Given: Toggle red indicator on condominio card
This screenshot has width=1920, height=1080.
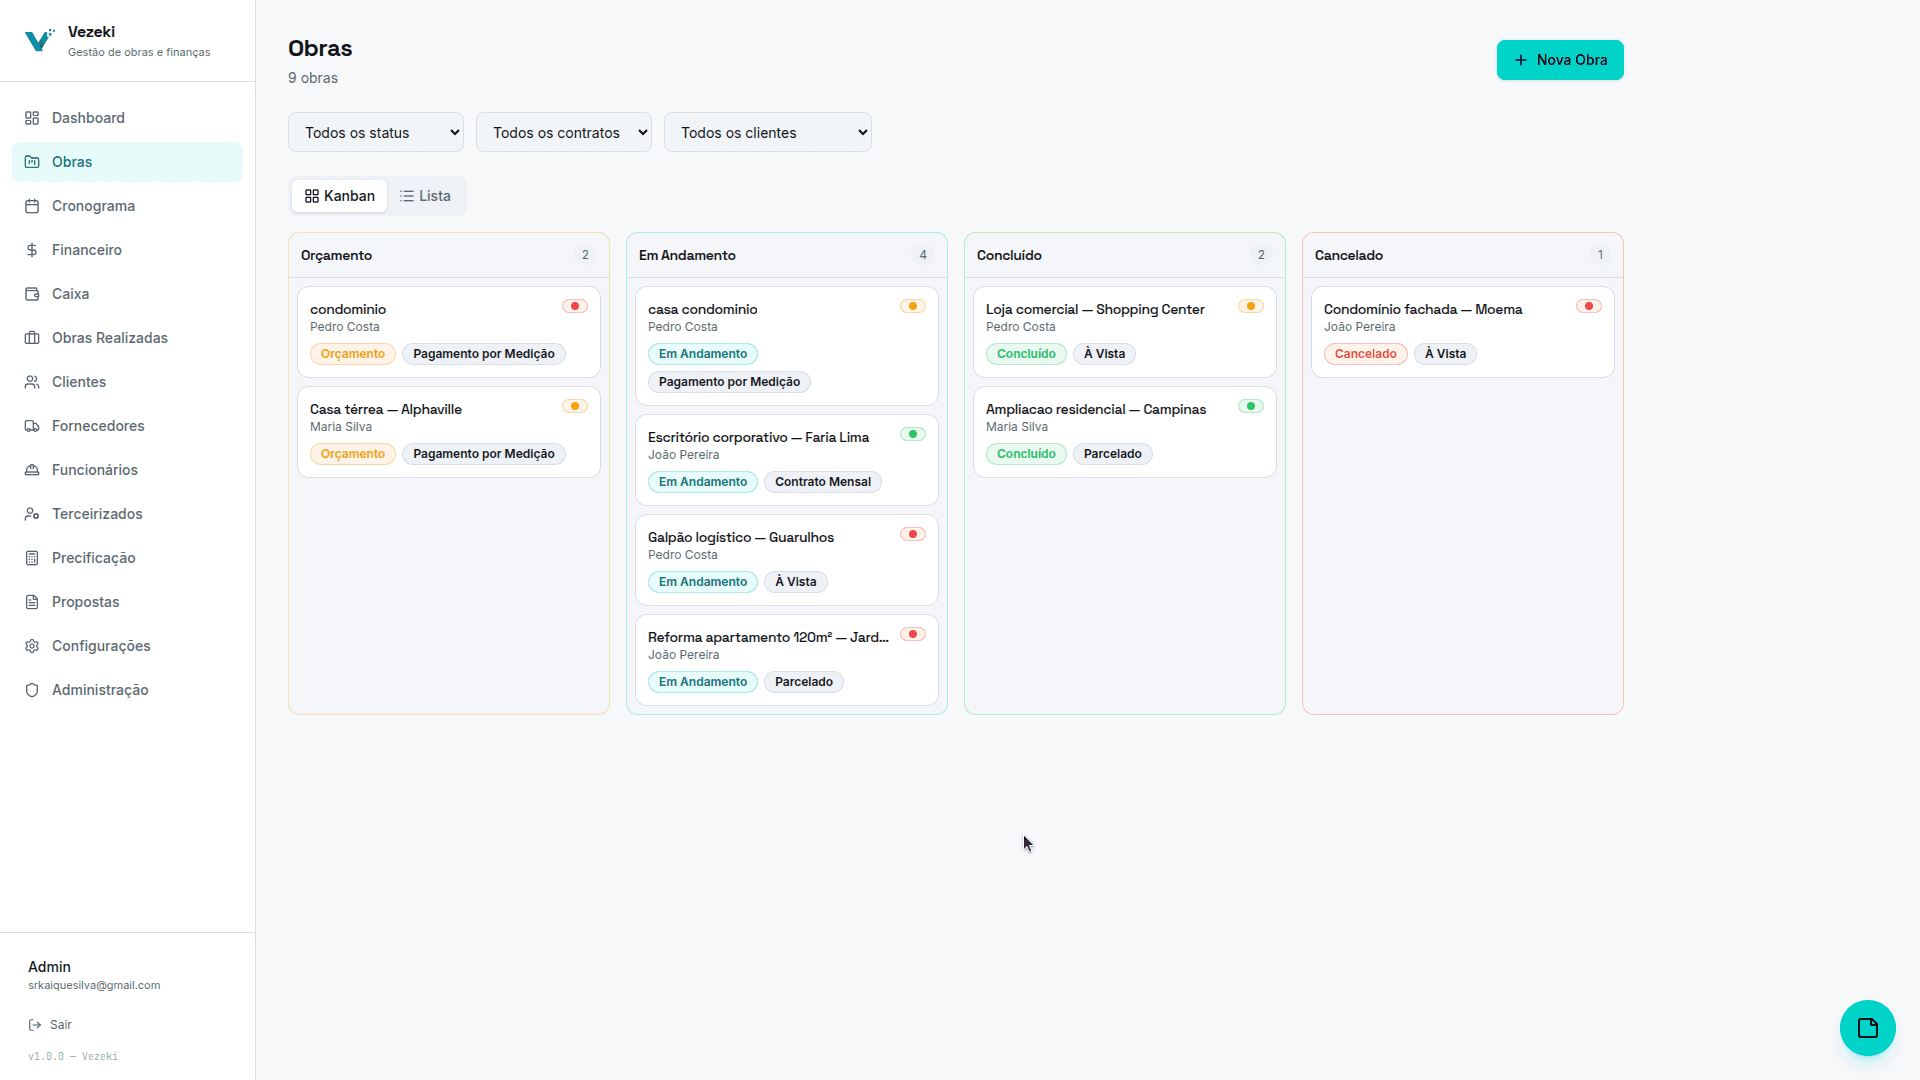Looking at the screenshot, I should coord(575,306).
